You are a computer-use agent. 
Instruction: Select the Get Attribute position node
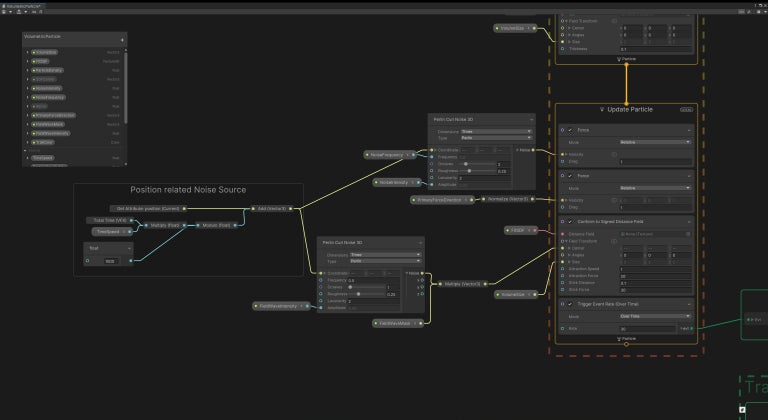148,208
